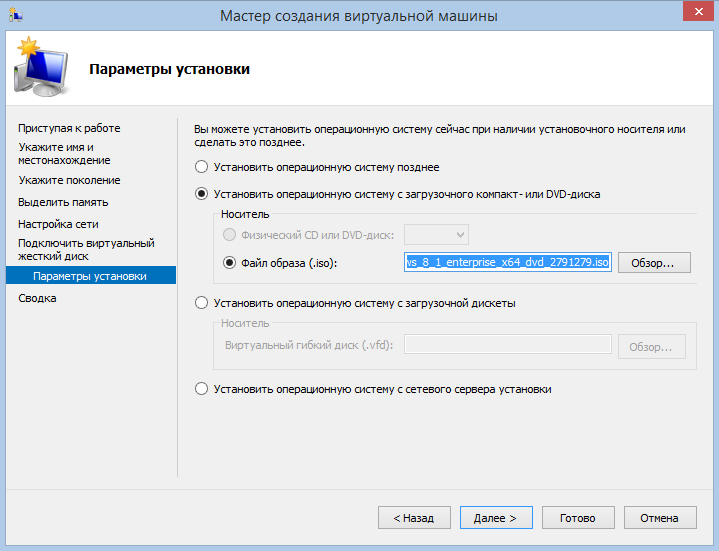
Task: Select install from bootable floppy disk option
Action: [x=202, y=302]
